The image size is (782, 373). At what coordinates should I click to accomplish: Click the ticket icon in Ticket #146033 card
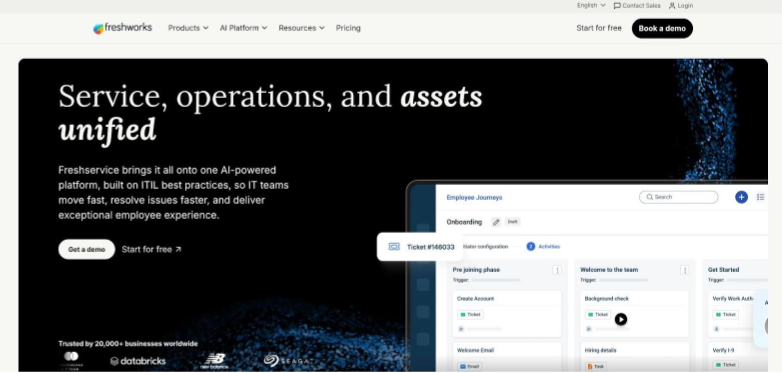tap(394, 247)
